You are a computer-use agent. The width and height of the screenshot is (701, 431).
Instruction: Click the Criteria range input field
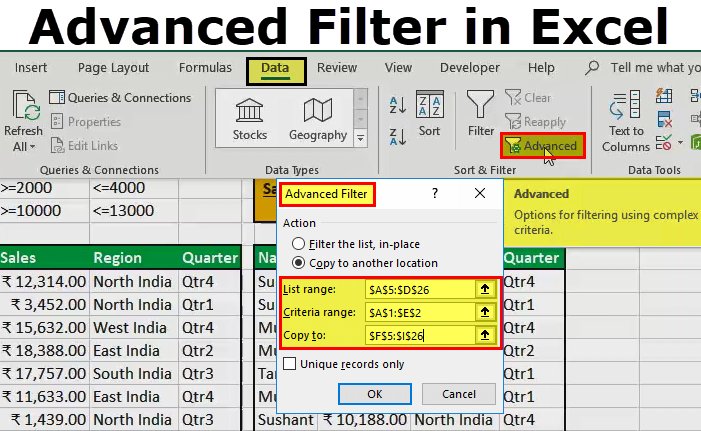pyautogui.click(x=420, y=312)
